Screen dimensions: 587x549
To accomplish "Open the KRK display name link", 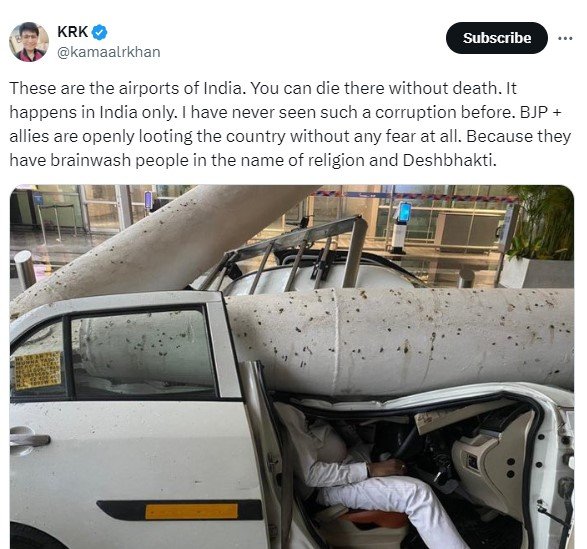I will click(73, 32).
